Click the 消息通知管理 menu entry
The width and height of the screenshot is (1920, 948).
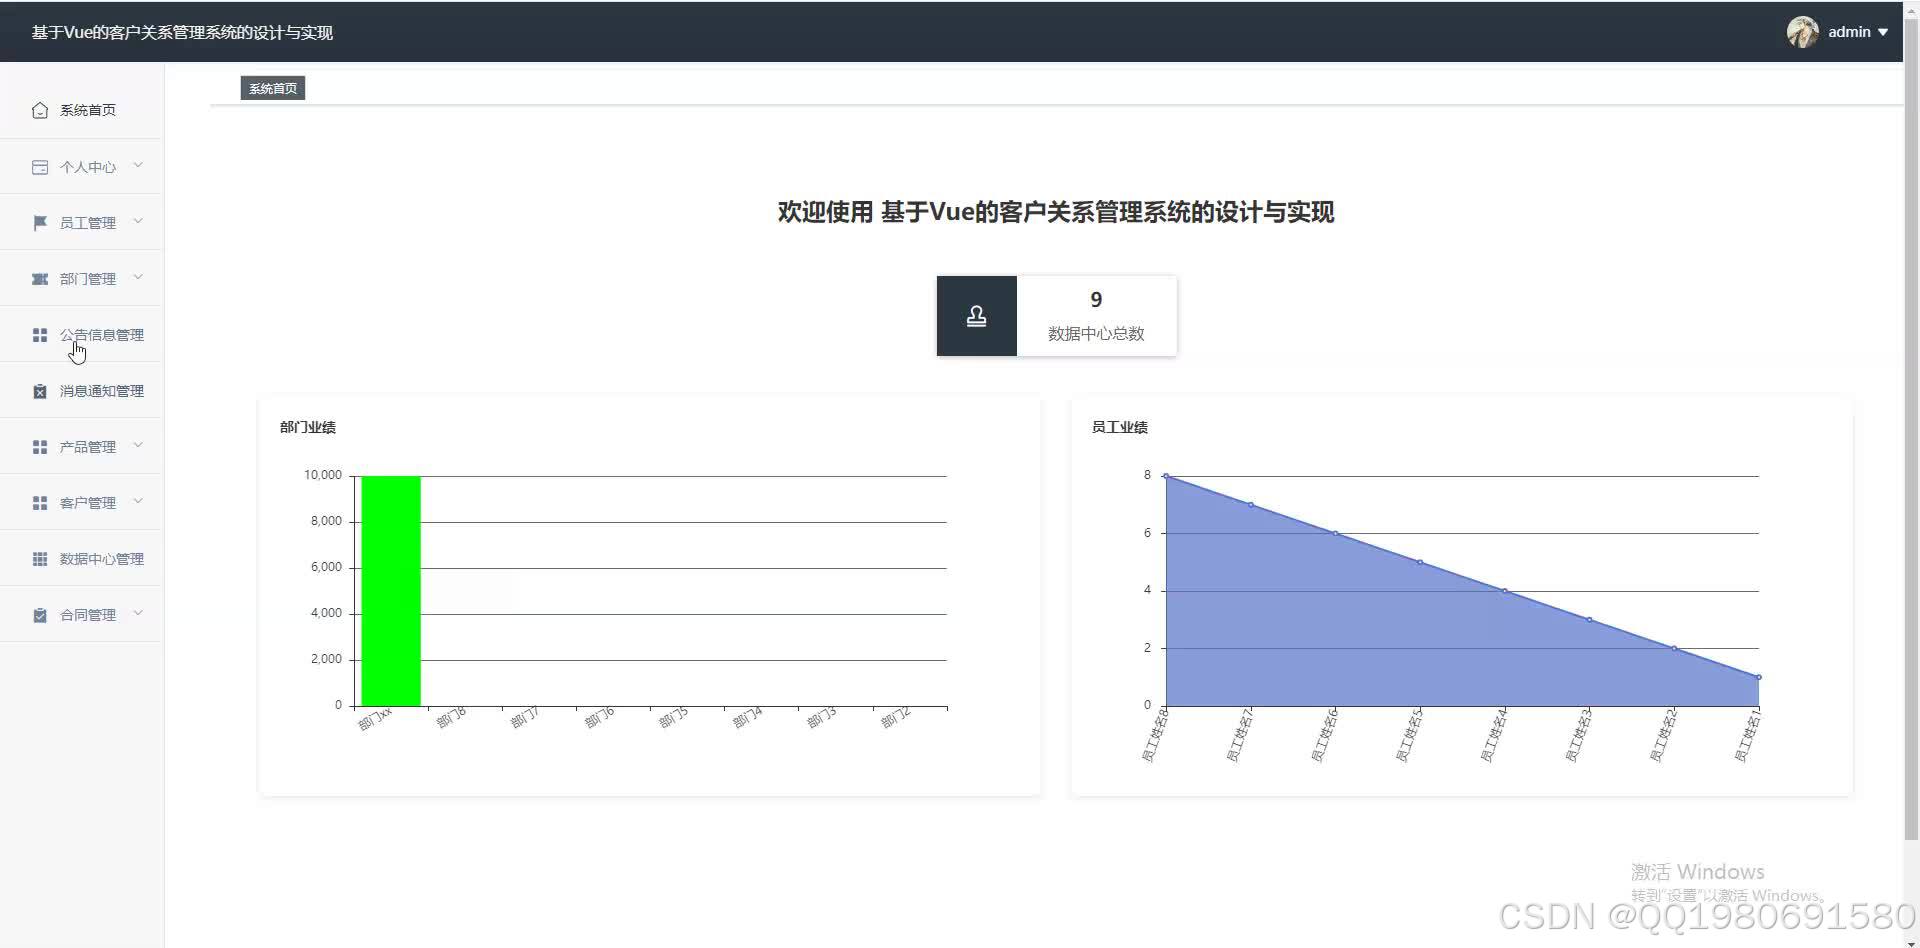[101, 390]
